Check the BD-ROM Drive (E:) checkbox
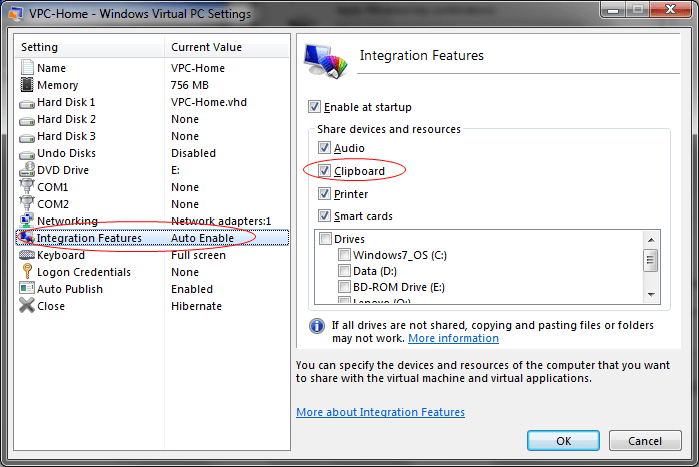Screen dimensions: 699x467 click(x=344, y=286)
